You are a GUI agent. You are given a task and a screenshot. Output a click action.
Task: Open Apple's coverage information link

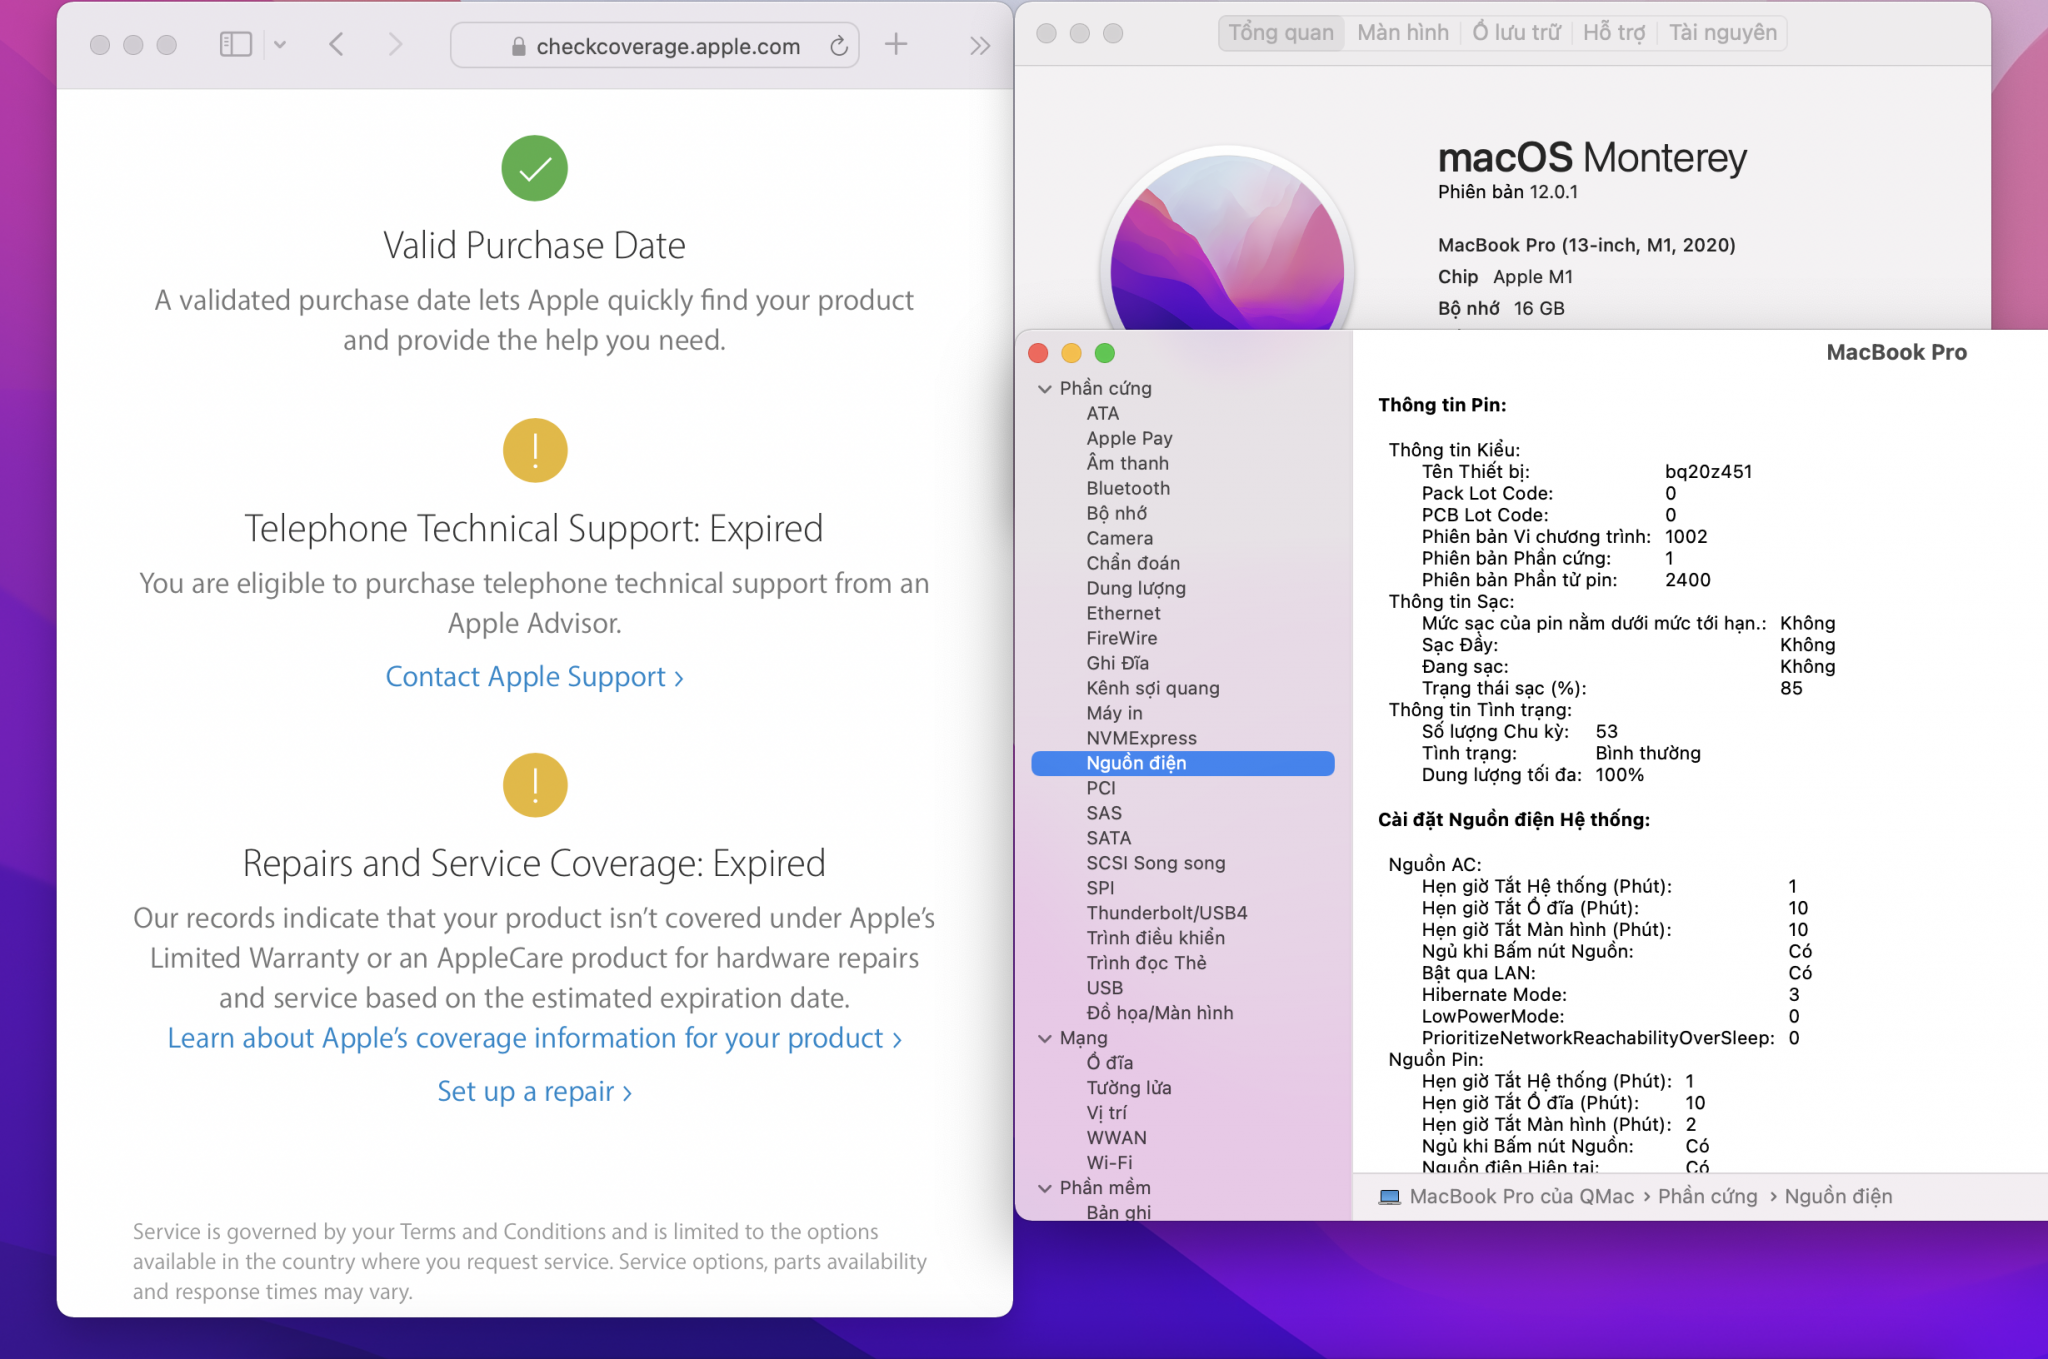click(534, 1039)
